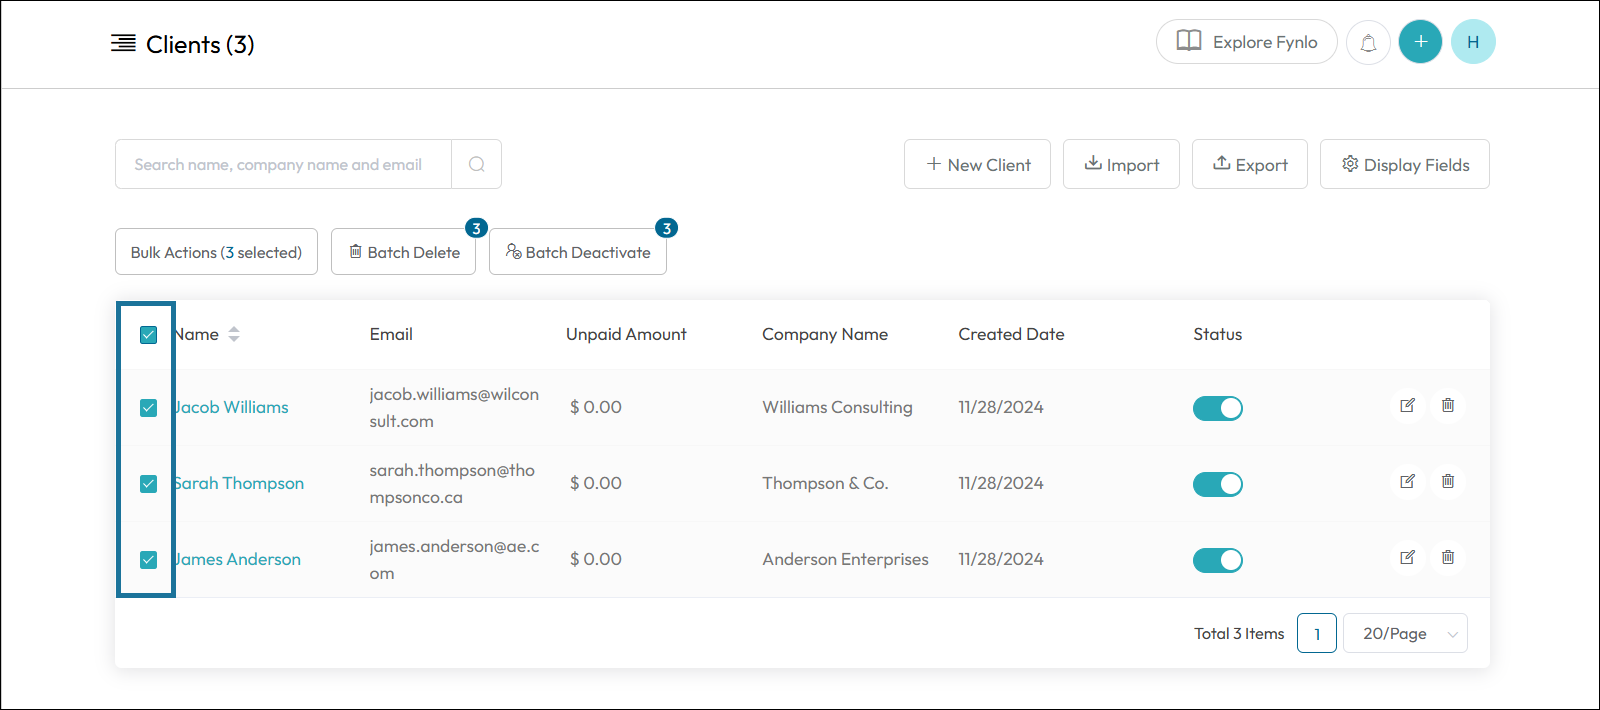Toggle James Anderson status switch off
Viewport: 1600px width, 710px height.
click(1218, 560)
